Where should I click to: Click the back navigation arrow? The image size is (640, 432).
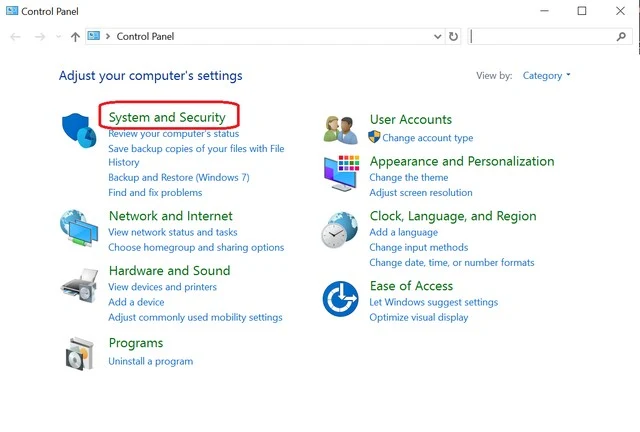(16, 37)
